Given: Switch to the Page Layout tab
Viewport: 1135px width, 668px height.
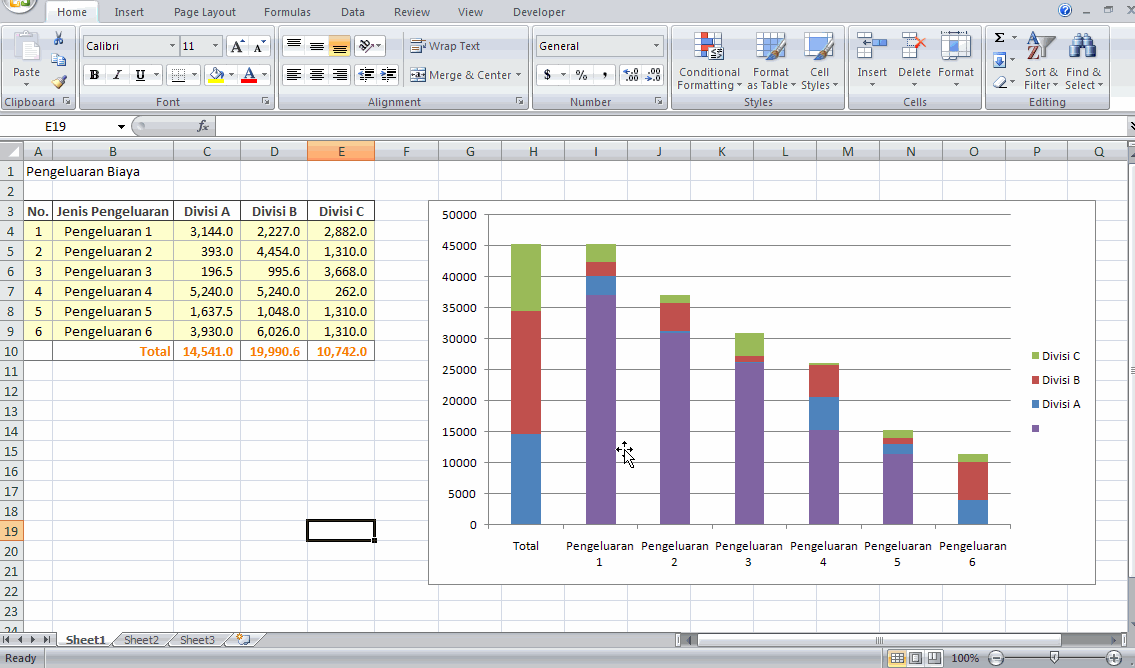Looking at the screenshot, I should point(205,12).
